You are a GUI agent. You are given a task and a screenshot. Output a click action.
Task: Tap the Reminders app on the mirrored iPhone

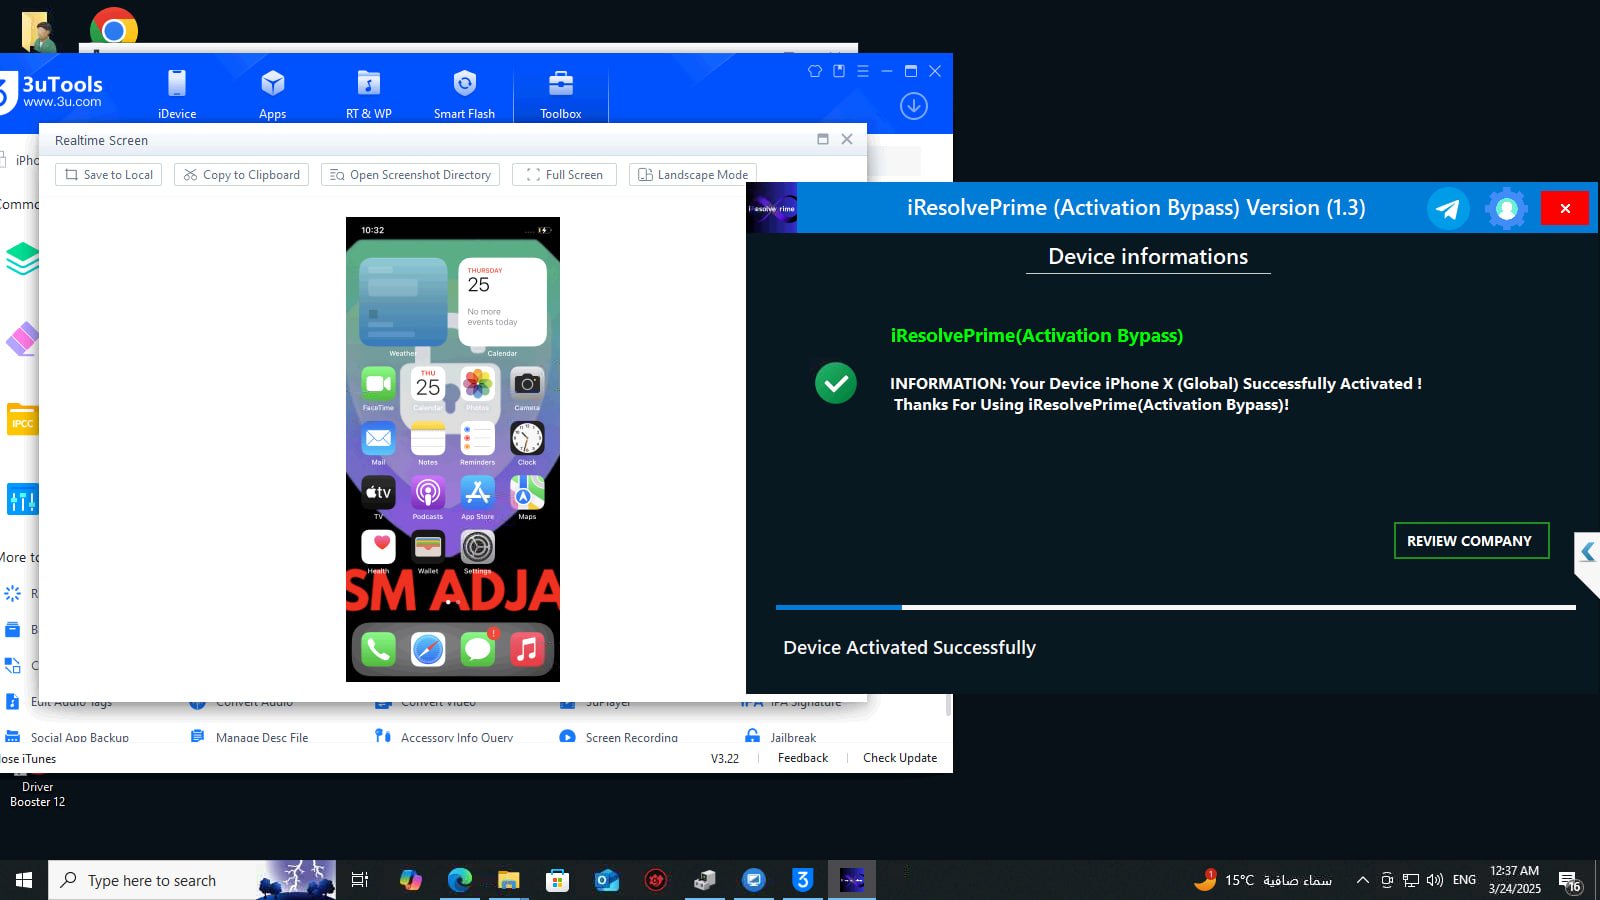coord(477,438)
